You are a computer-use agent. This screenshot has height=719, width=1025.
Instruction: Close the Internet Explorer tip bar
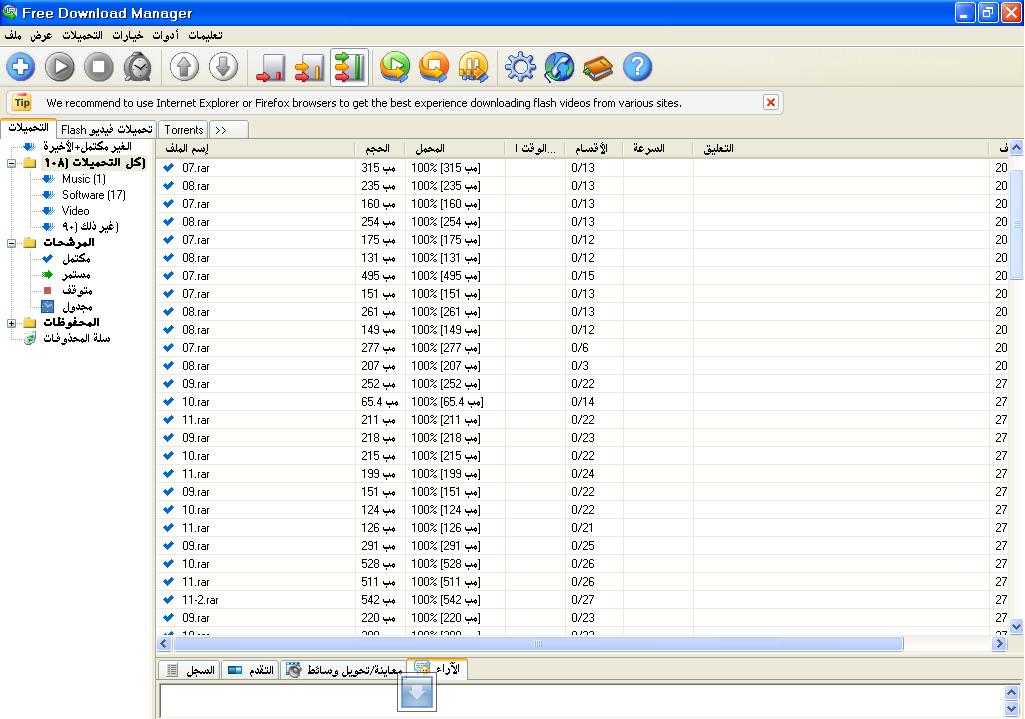pos(771,103)
